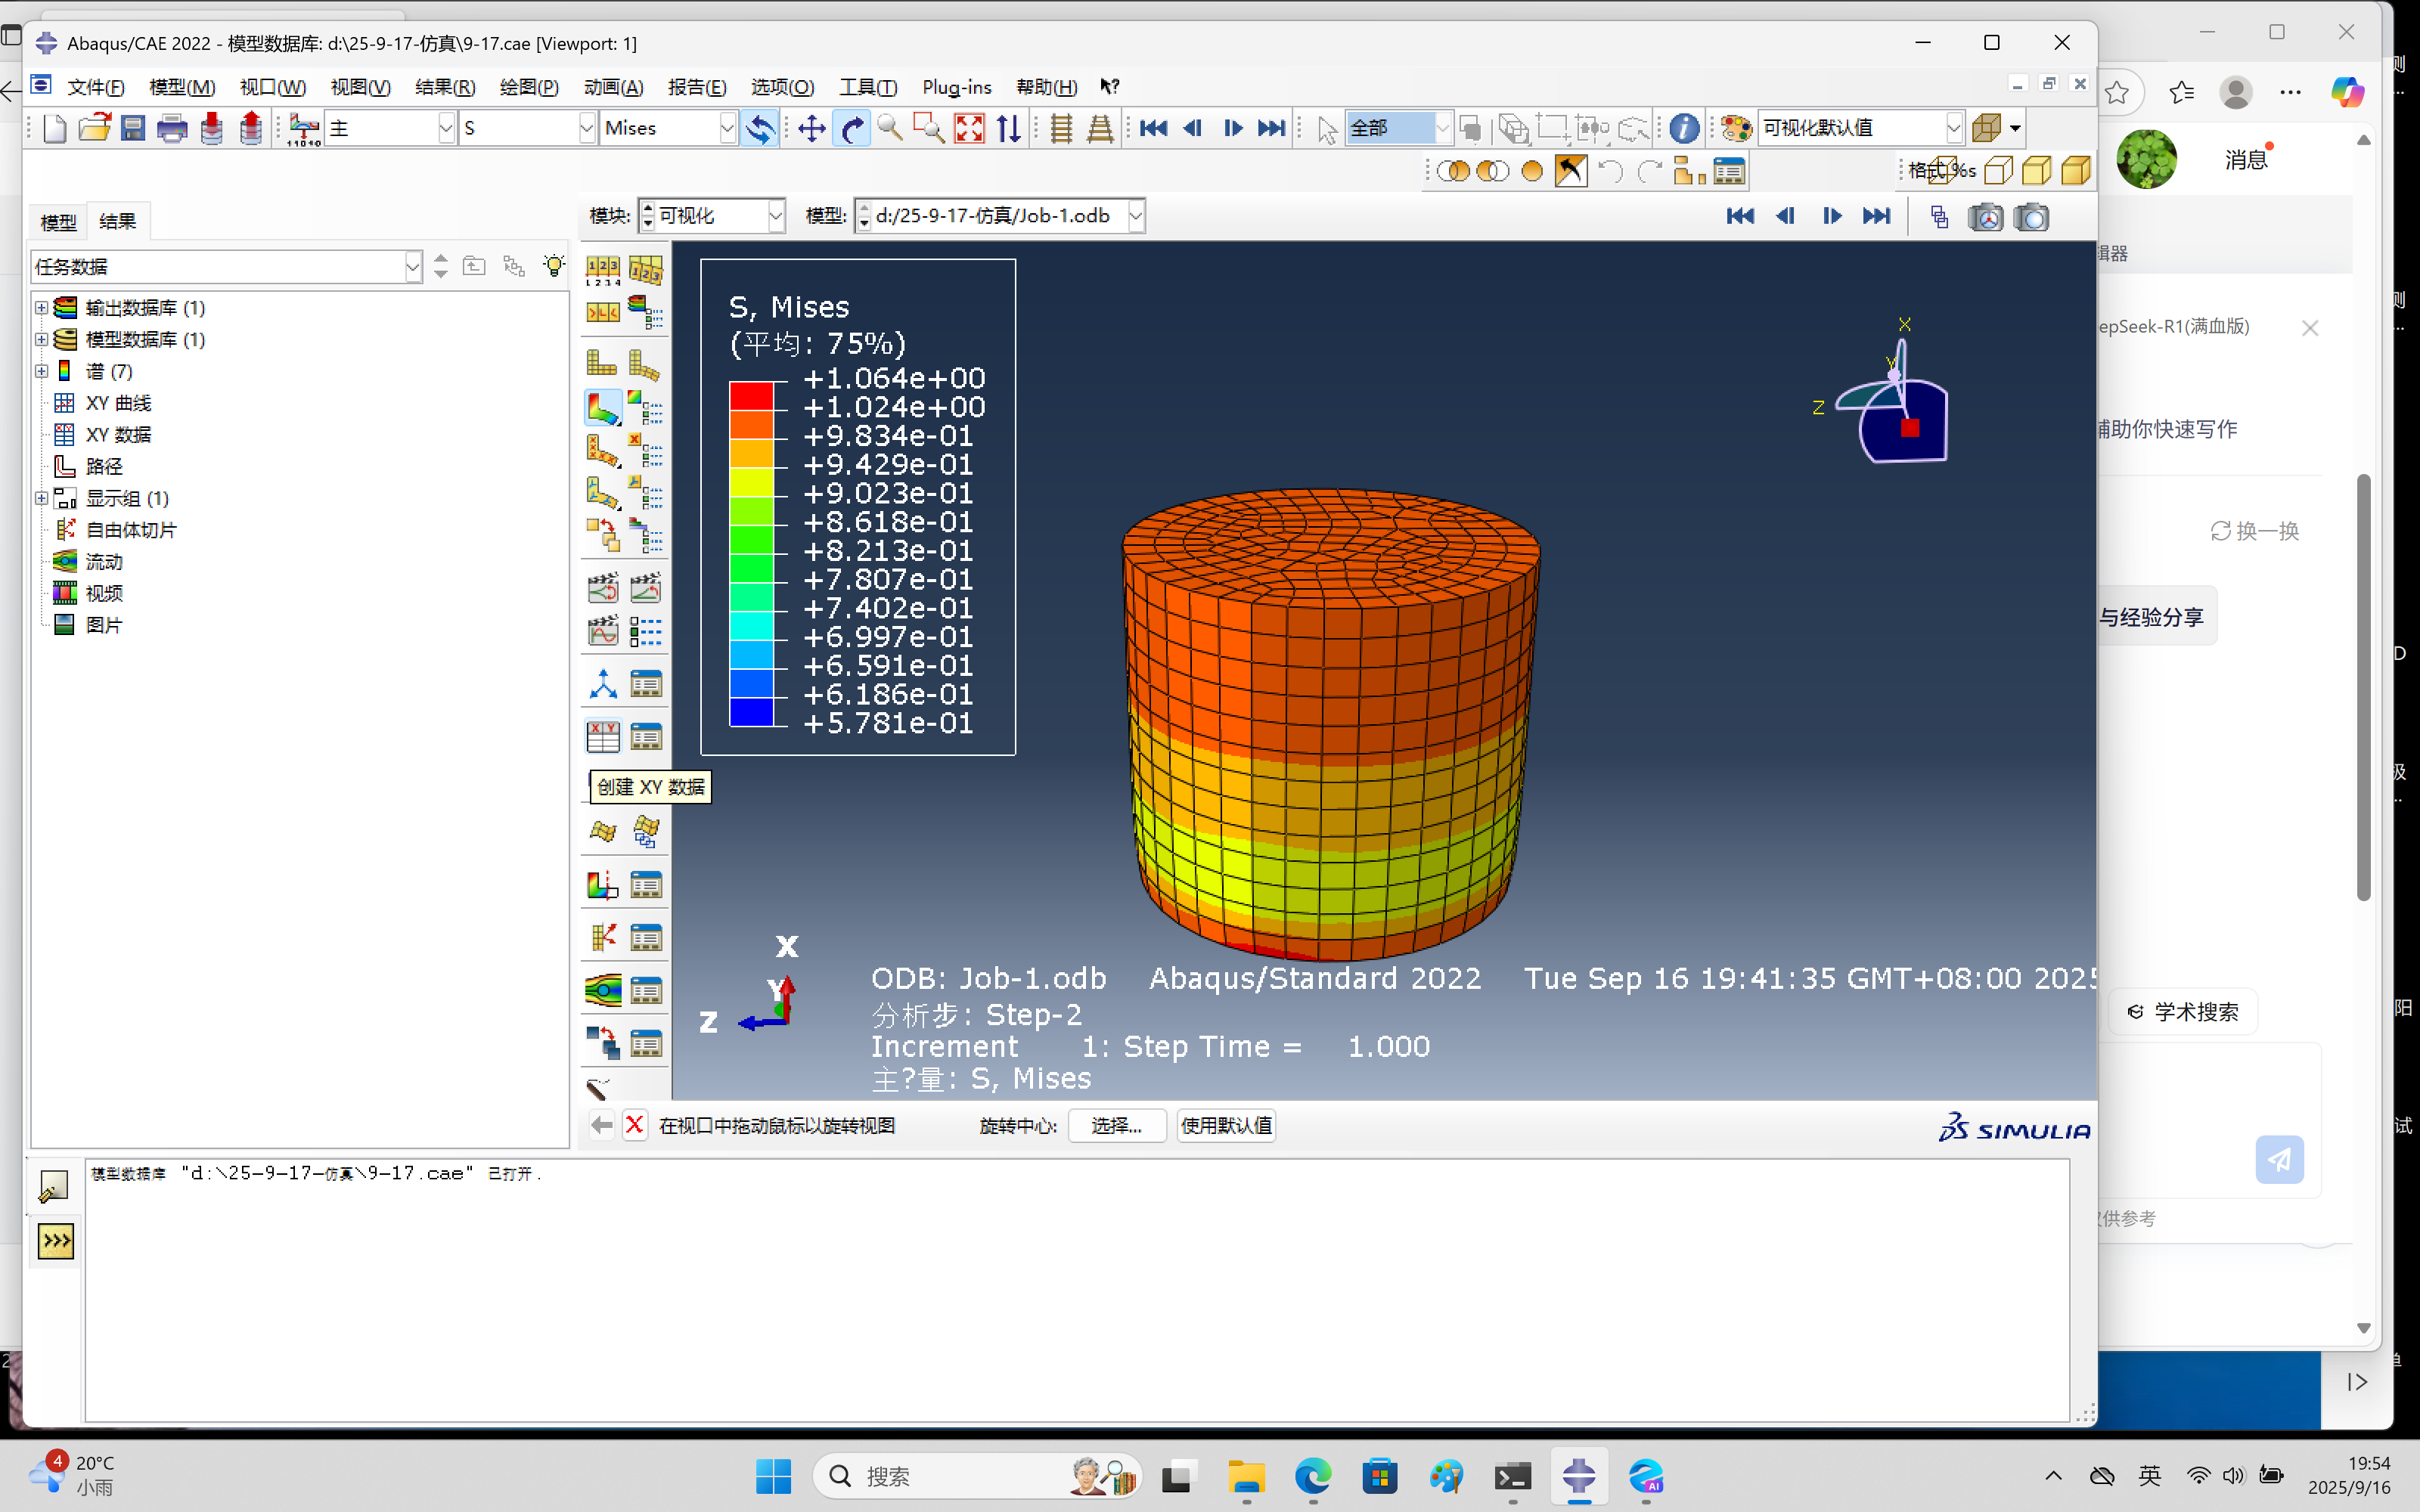Open the 动画(A) menu
The height and width of the screenshot is (1512, 2420).
(x=613, y=87)
